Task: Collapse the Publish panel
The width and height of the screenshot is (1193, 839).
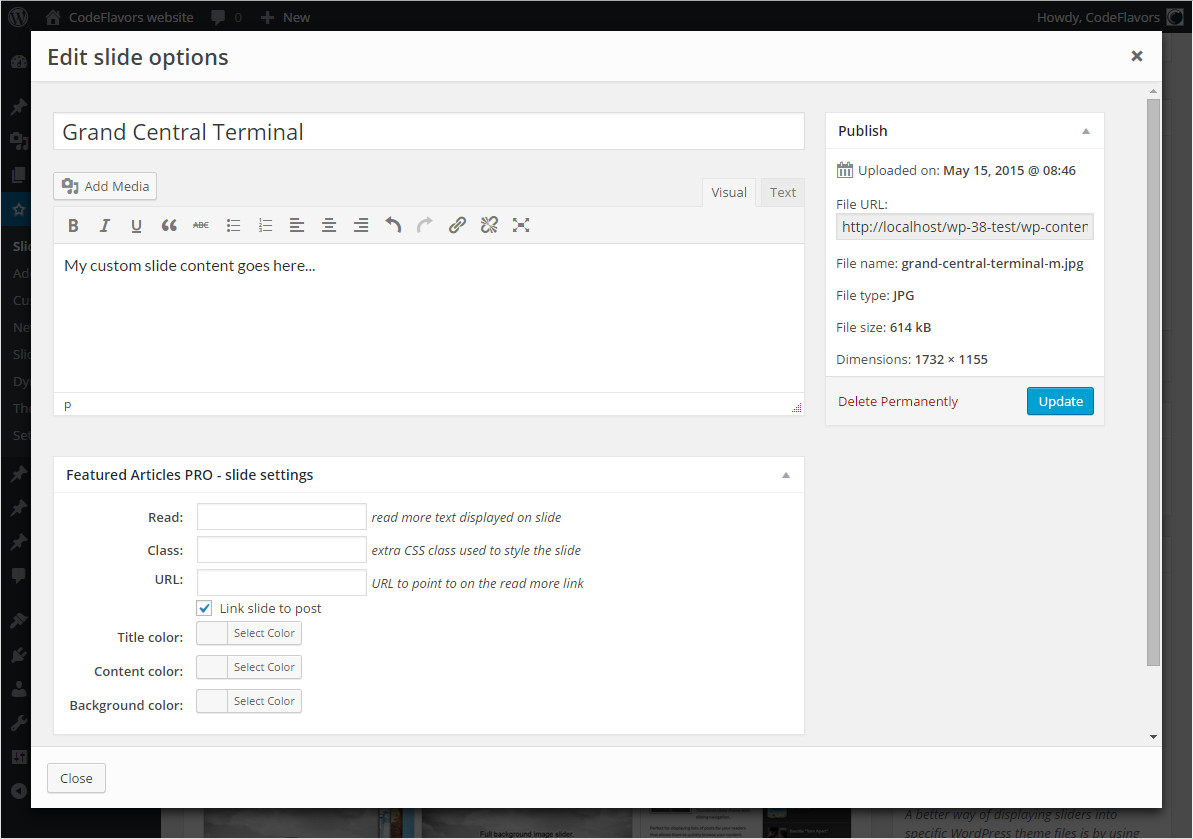Action: tap(1086, 132)
